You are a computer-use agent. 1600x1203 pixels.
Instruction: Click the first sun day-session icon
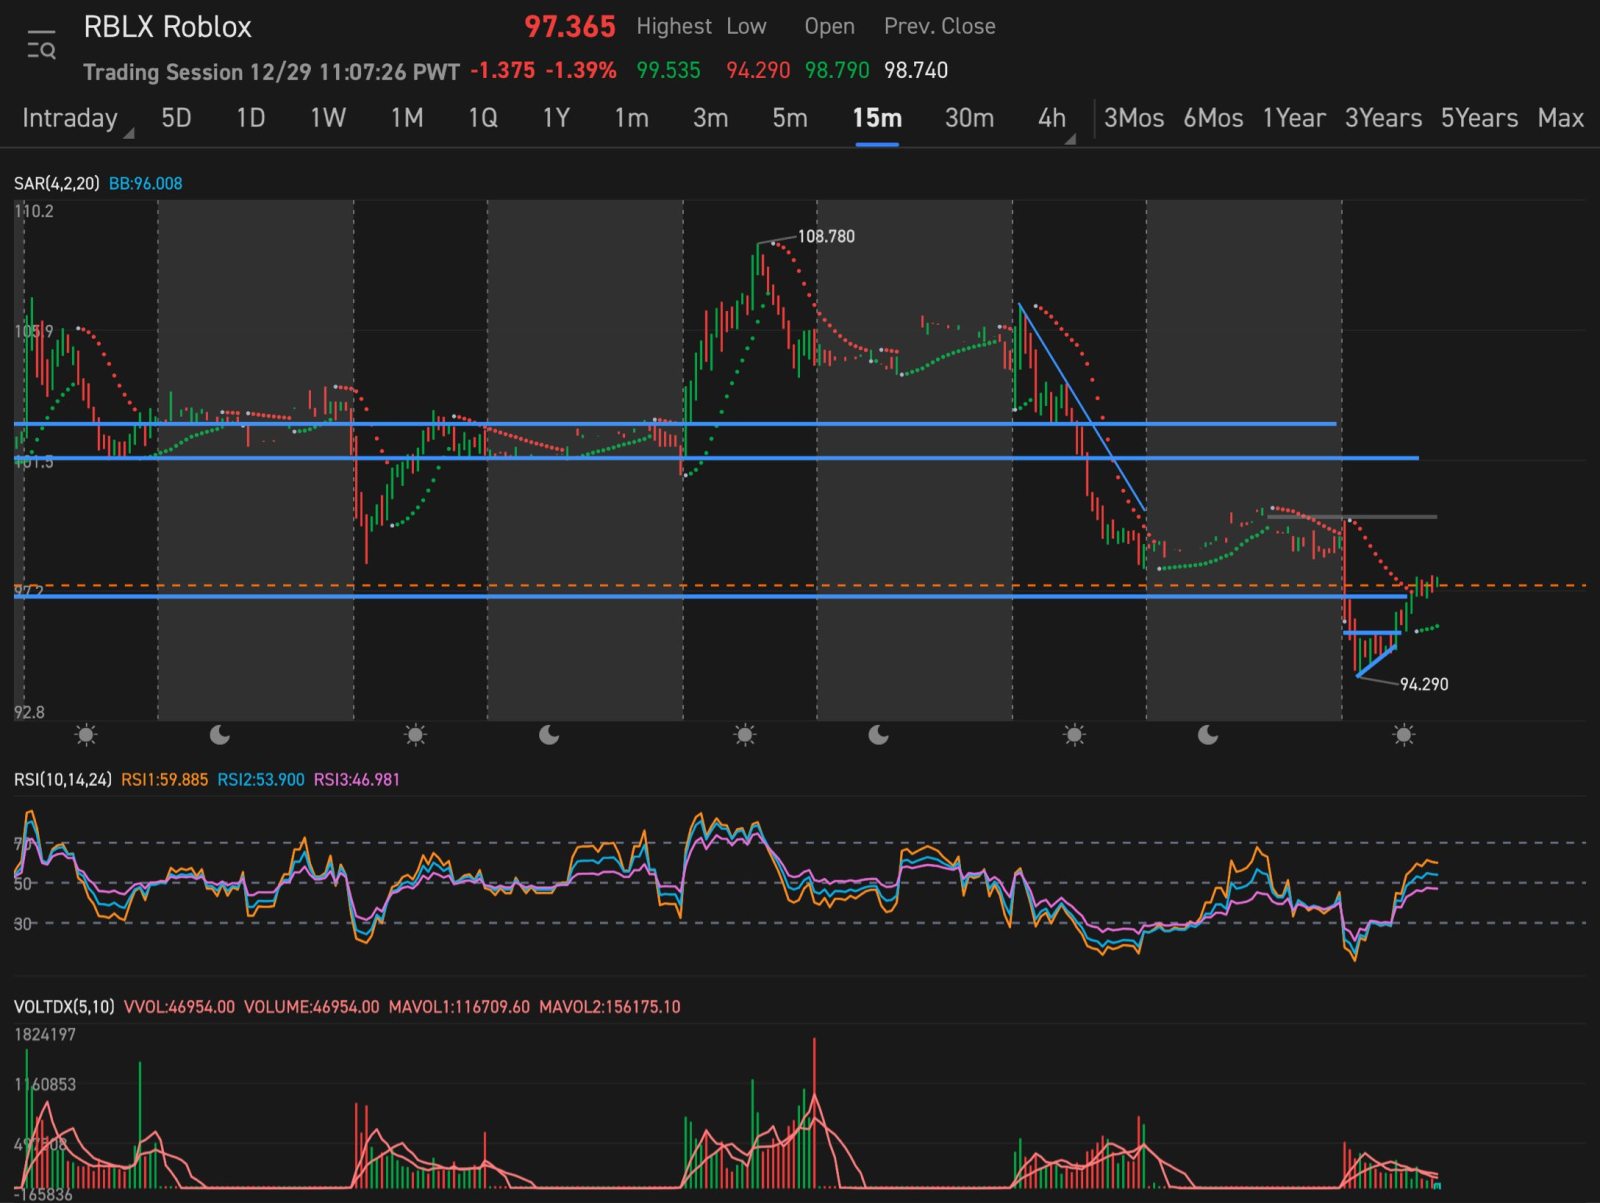coord(86,736)
